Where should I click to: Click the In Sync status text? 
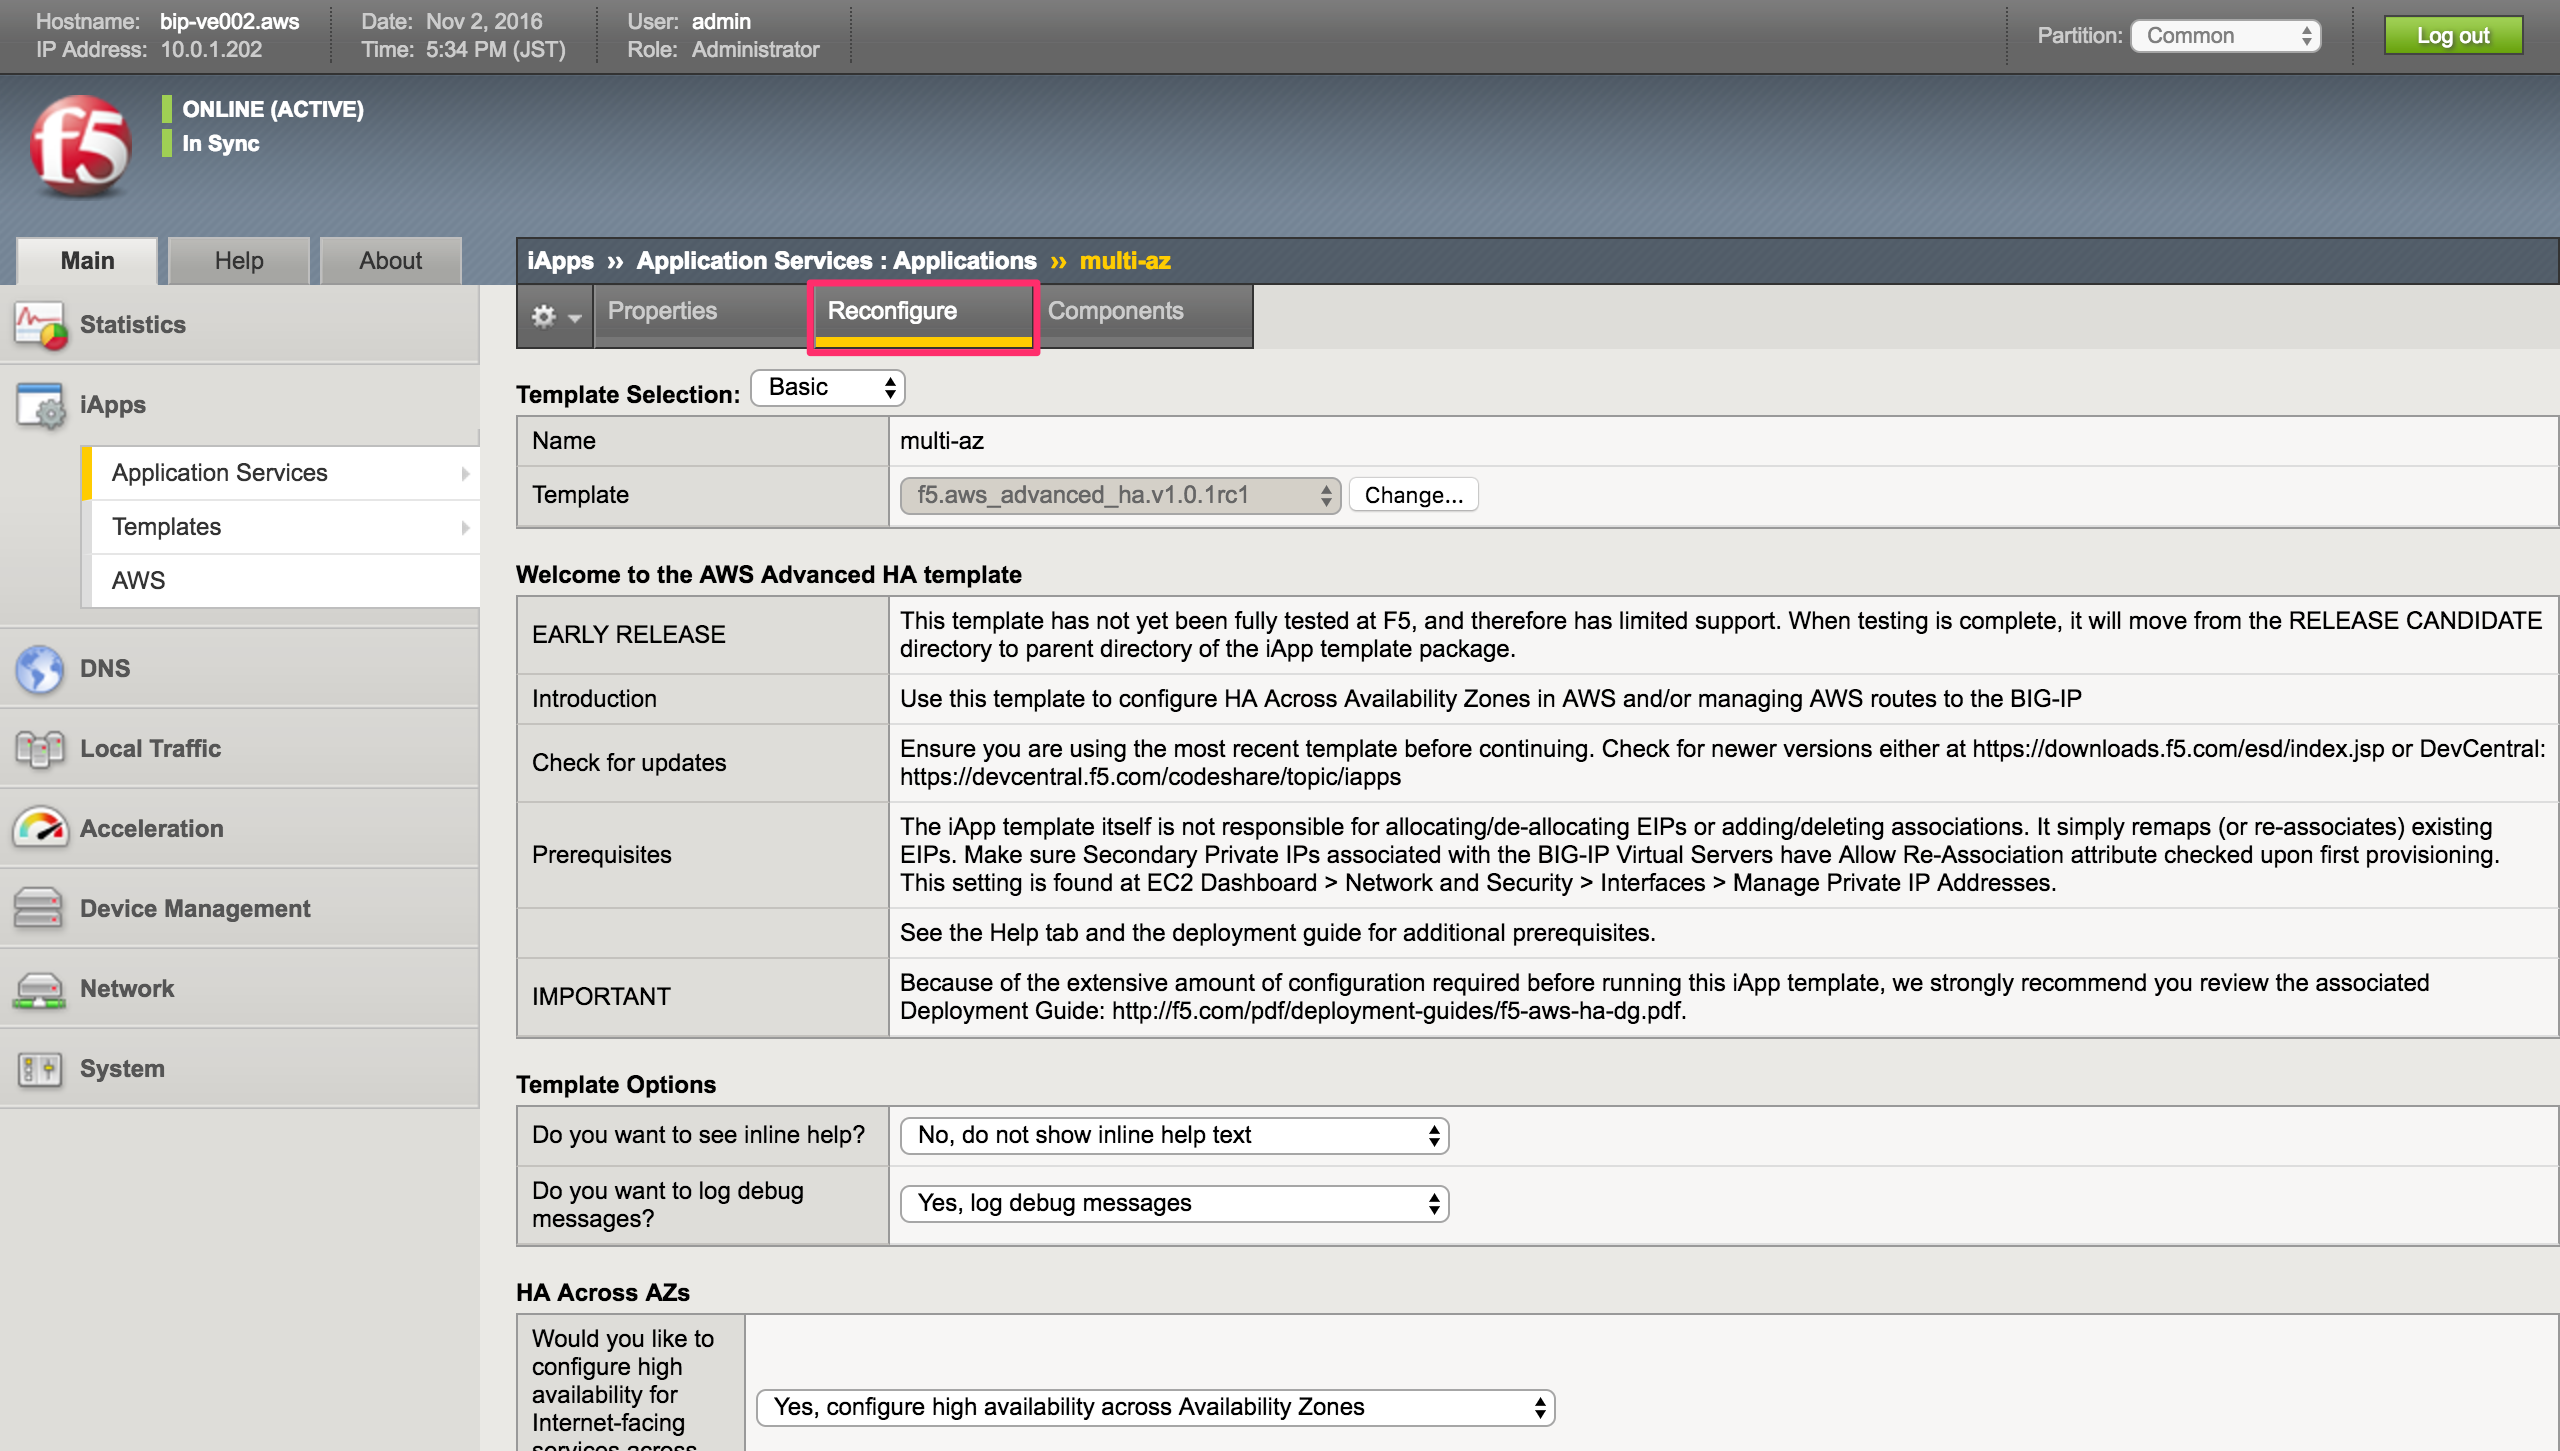(x=221, y=143)
